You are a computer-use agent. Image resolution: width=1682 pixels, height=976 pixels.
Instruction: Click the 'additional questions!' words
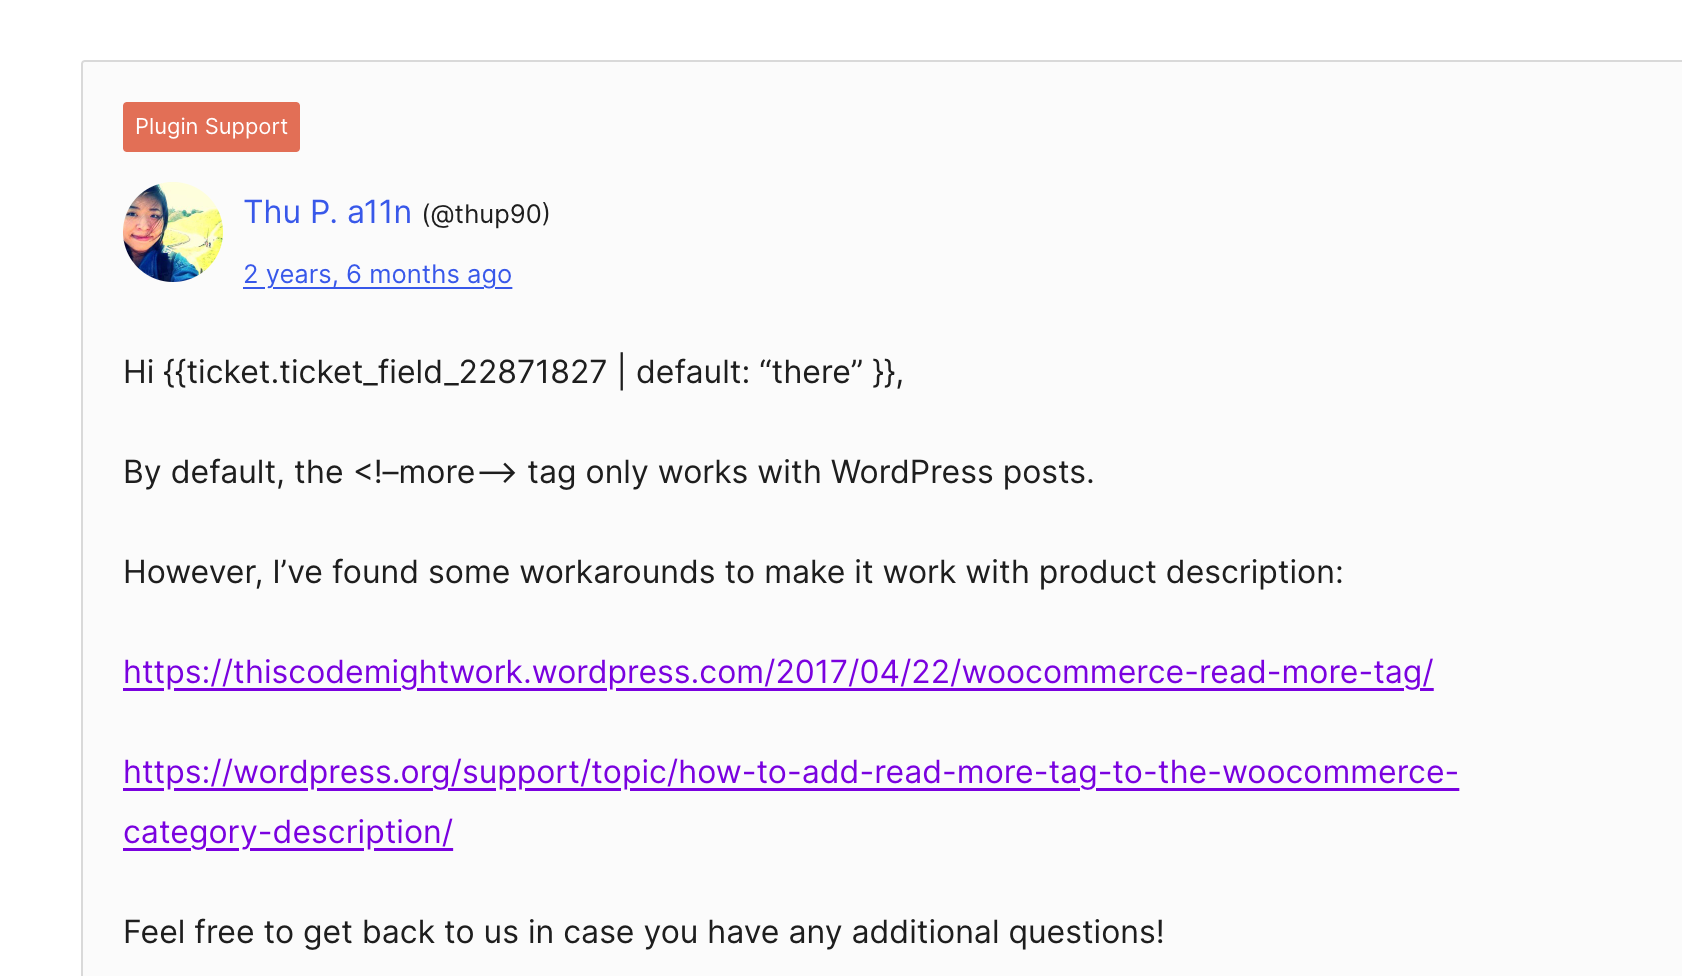1008,932
